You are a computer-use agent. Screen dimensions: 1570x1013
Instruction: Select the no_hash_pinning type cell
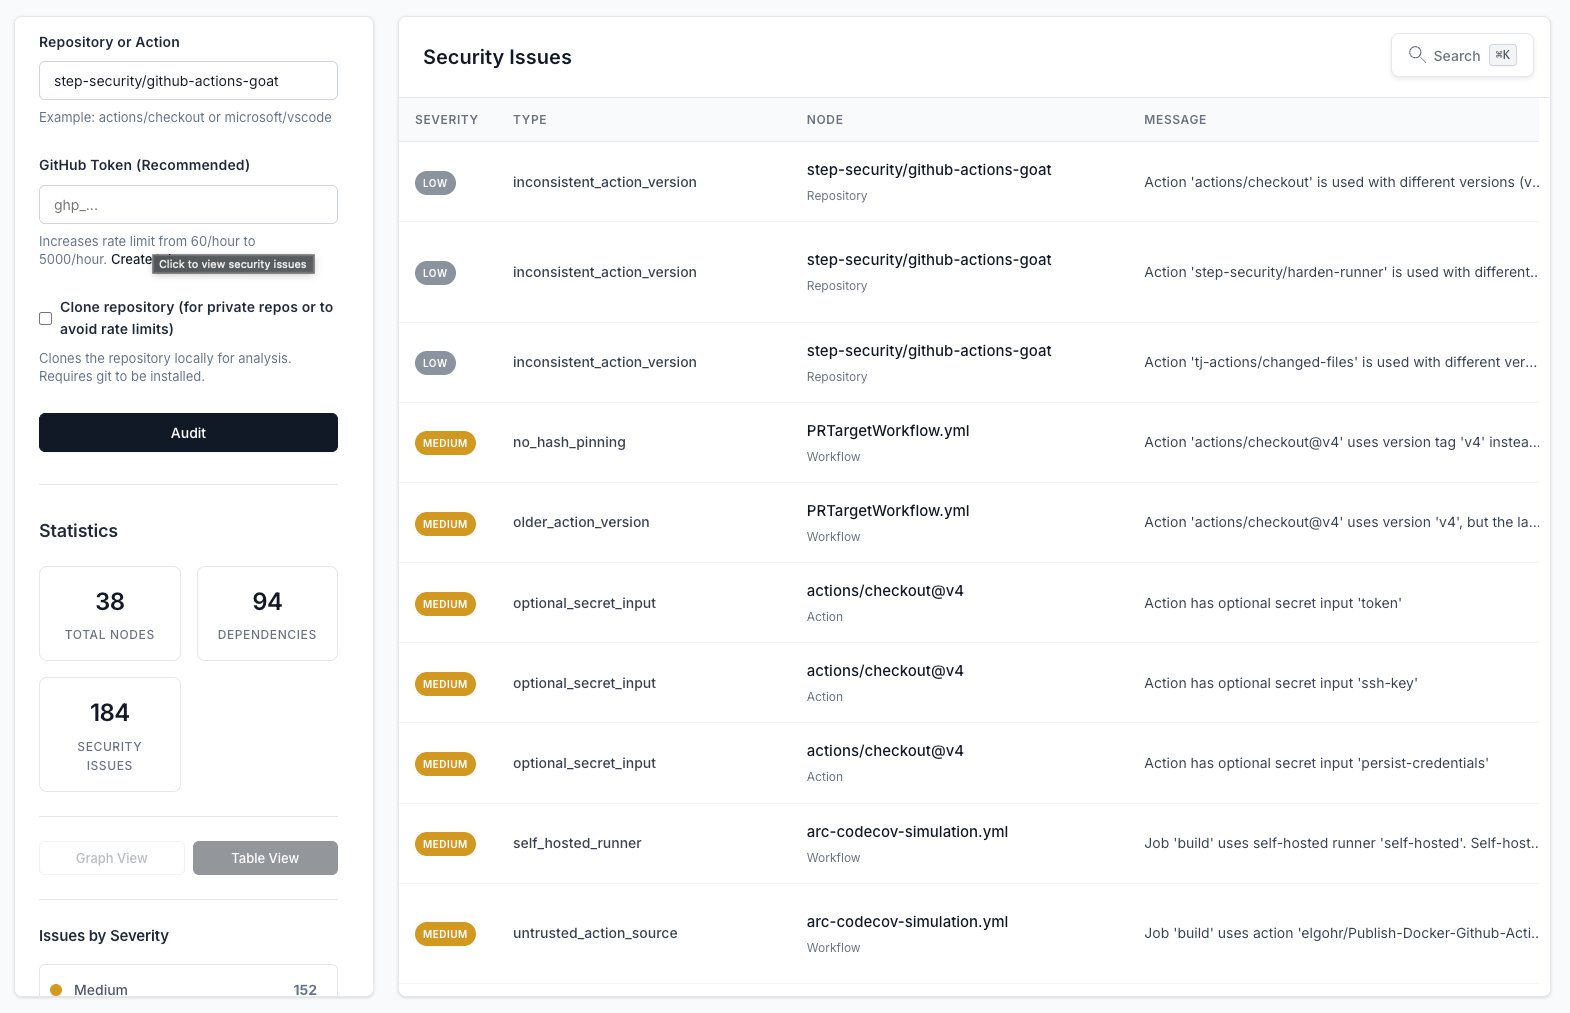coord(569,442)
